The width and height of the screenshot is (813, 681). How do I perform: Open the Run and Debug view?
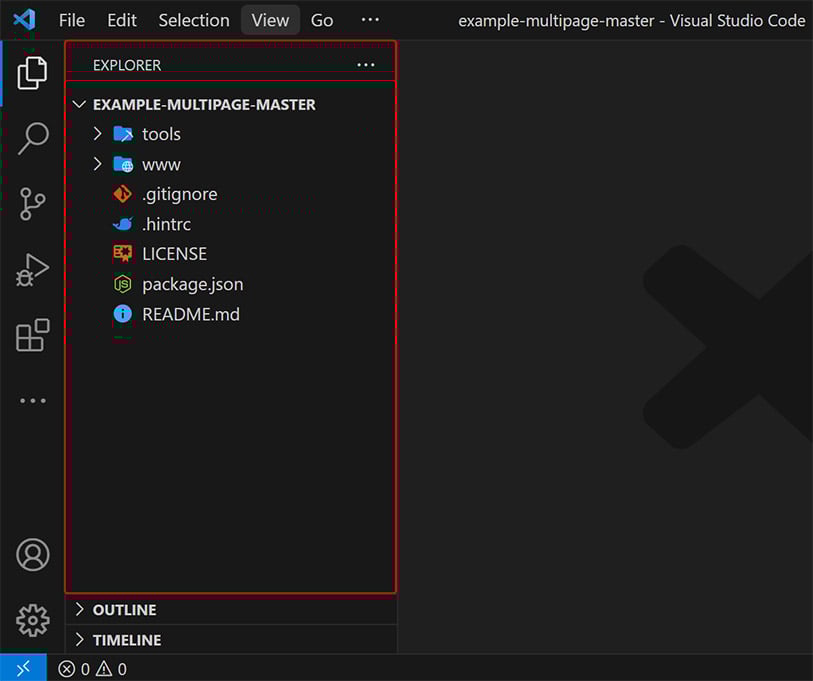tap(33, 270)
